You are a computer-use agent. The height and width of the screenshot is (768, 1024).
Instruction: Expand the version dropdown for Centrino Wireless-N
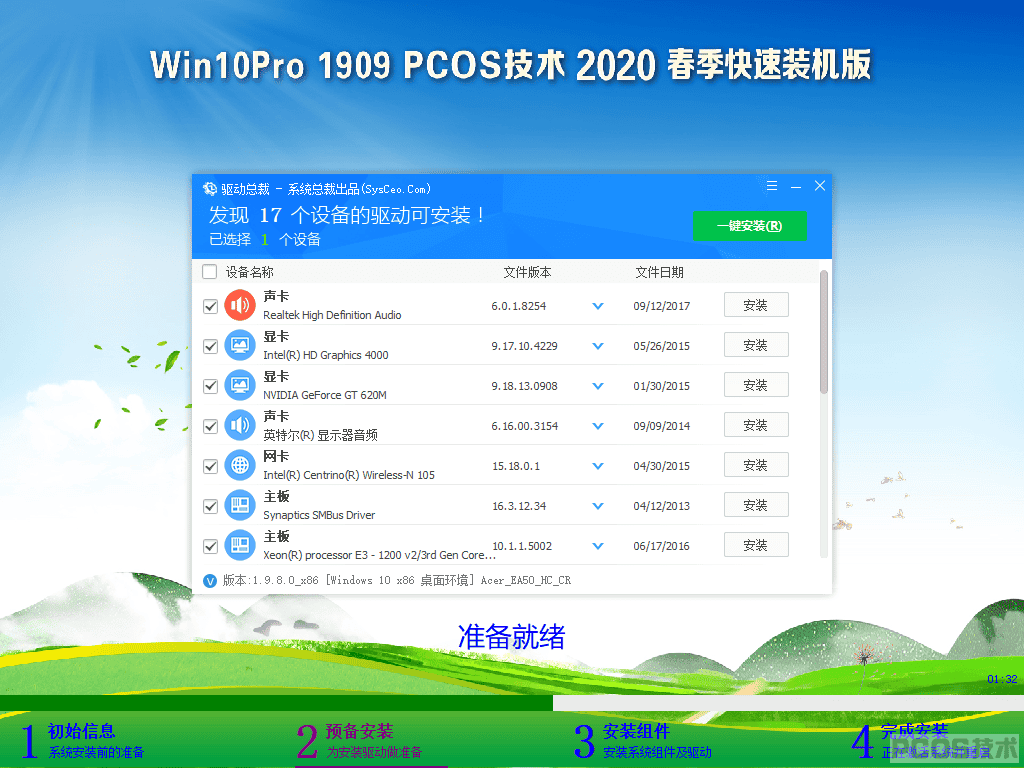[598, 466]
